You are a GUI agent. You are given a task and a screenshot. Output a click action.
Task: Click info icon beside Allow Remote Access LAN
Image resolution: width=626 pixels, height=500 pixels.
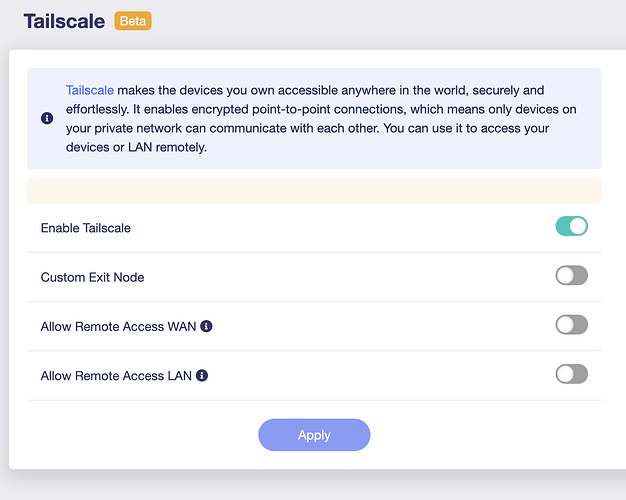click(x=202, y=376)
